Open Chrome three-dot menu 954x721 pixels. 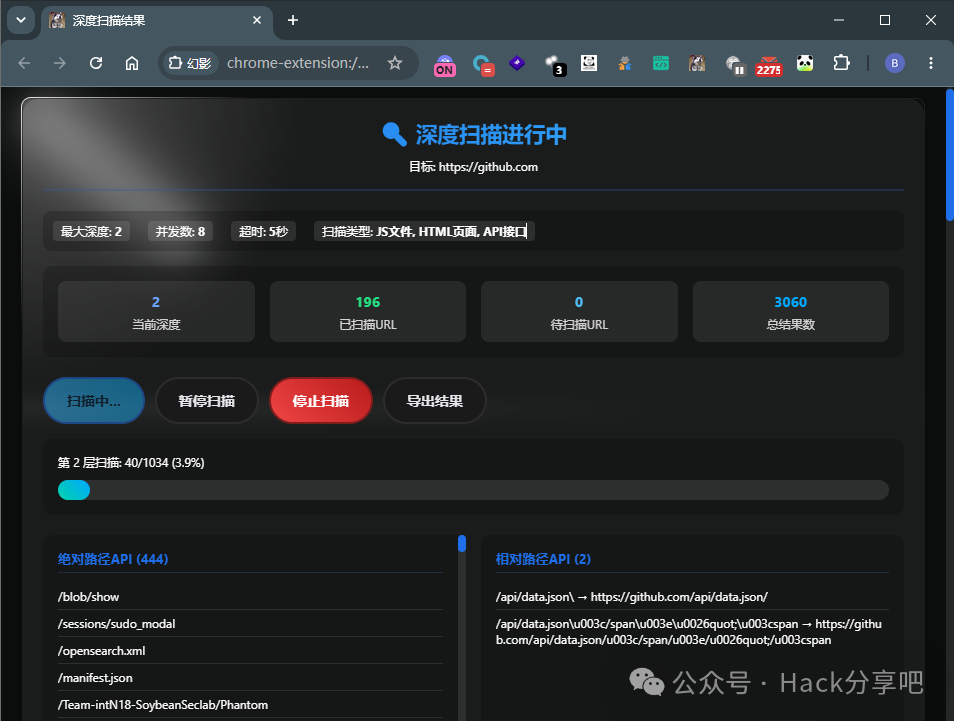pos(930,63)
